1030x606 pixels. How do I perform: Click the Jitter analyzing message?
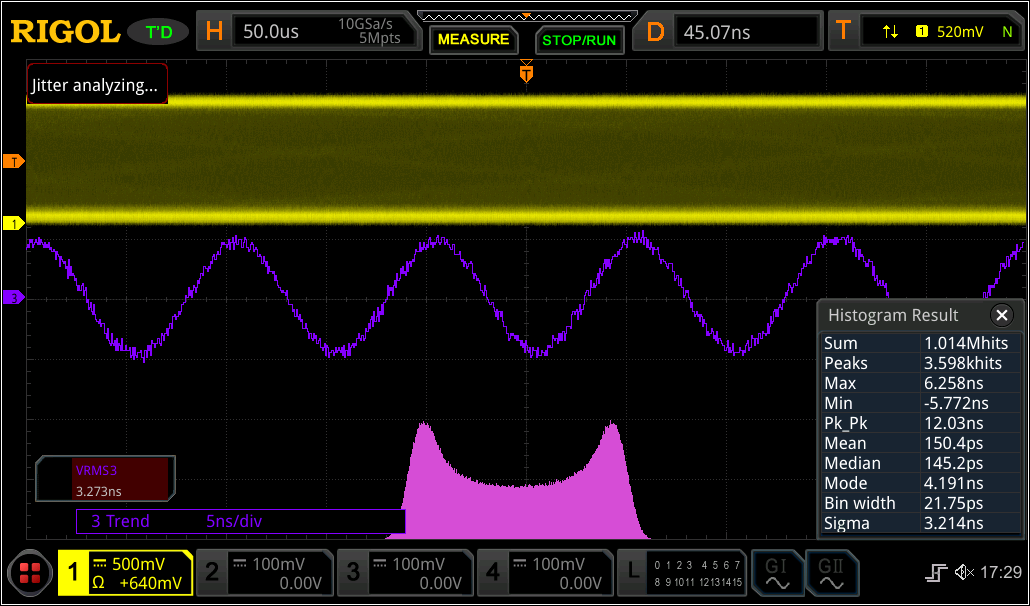[x=96, y=85]
